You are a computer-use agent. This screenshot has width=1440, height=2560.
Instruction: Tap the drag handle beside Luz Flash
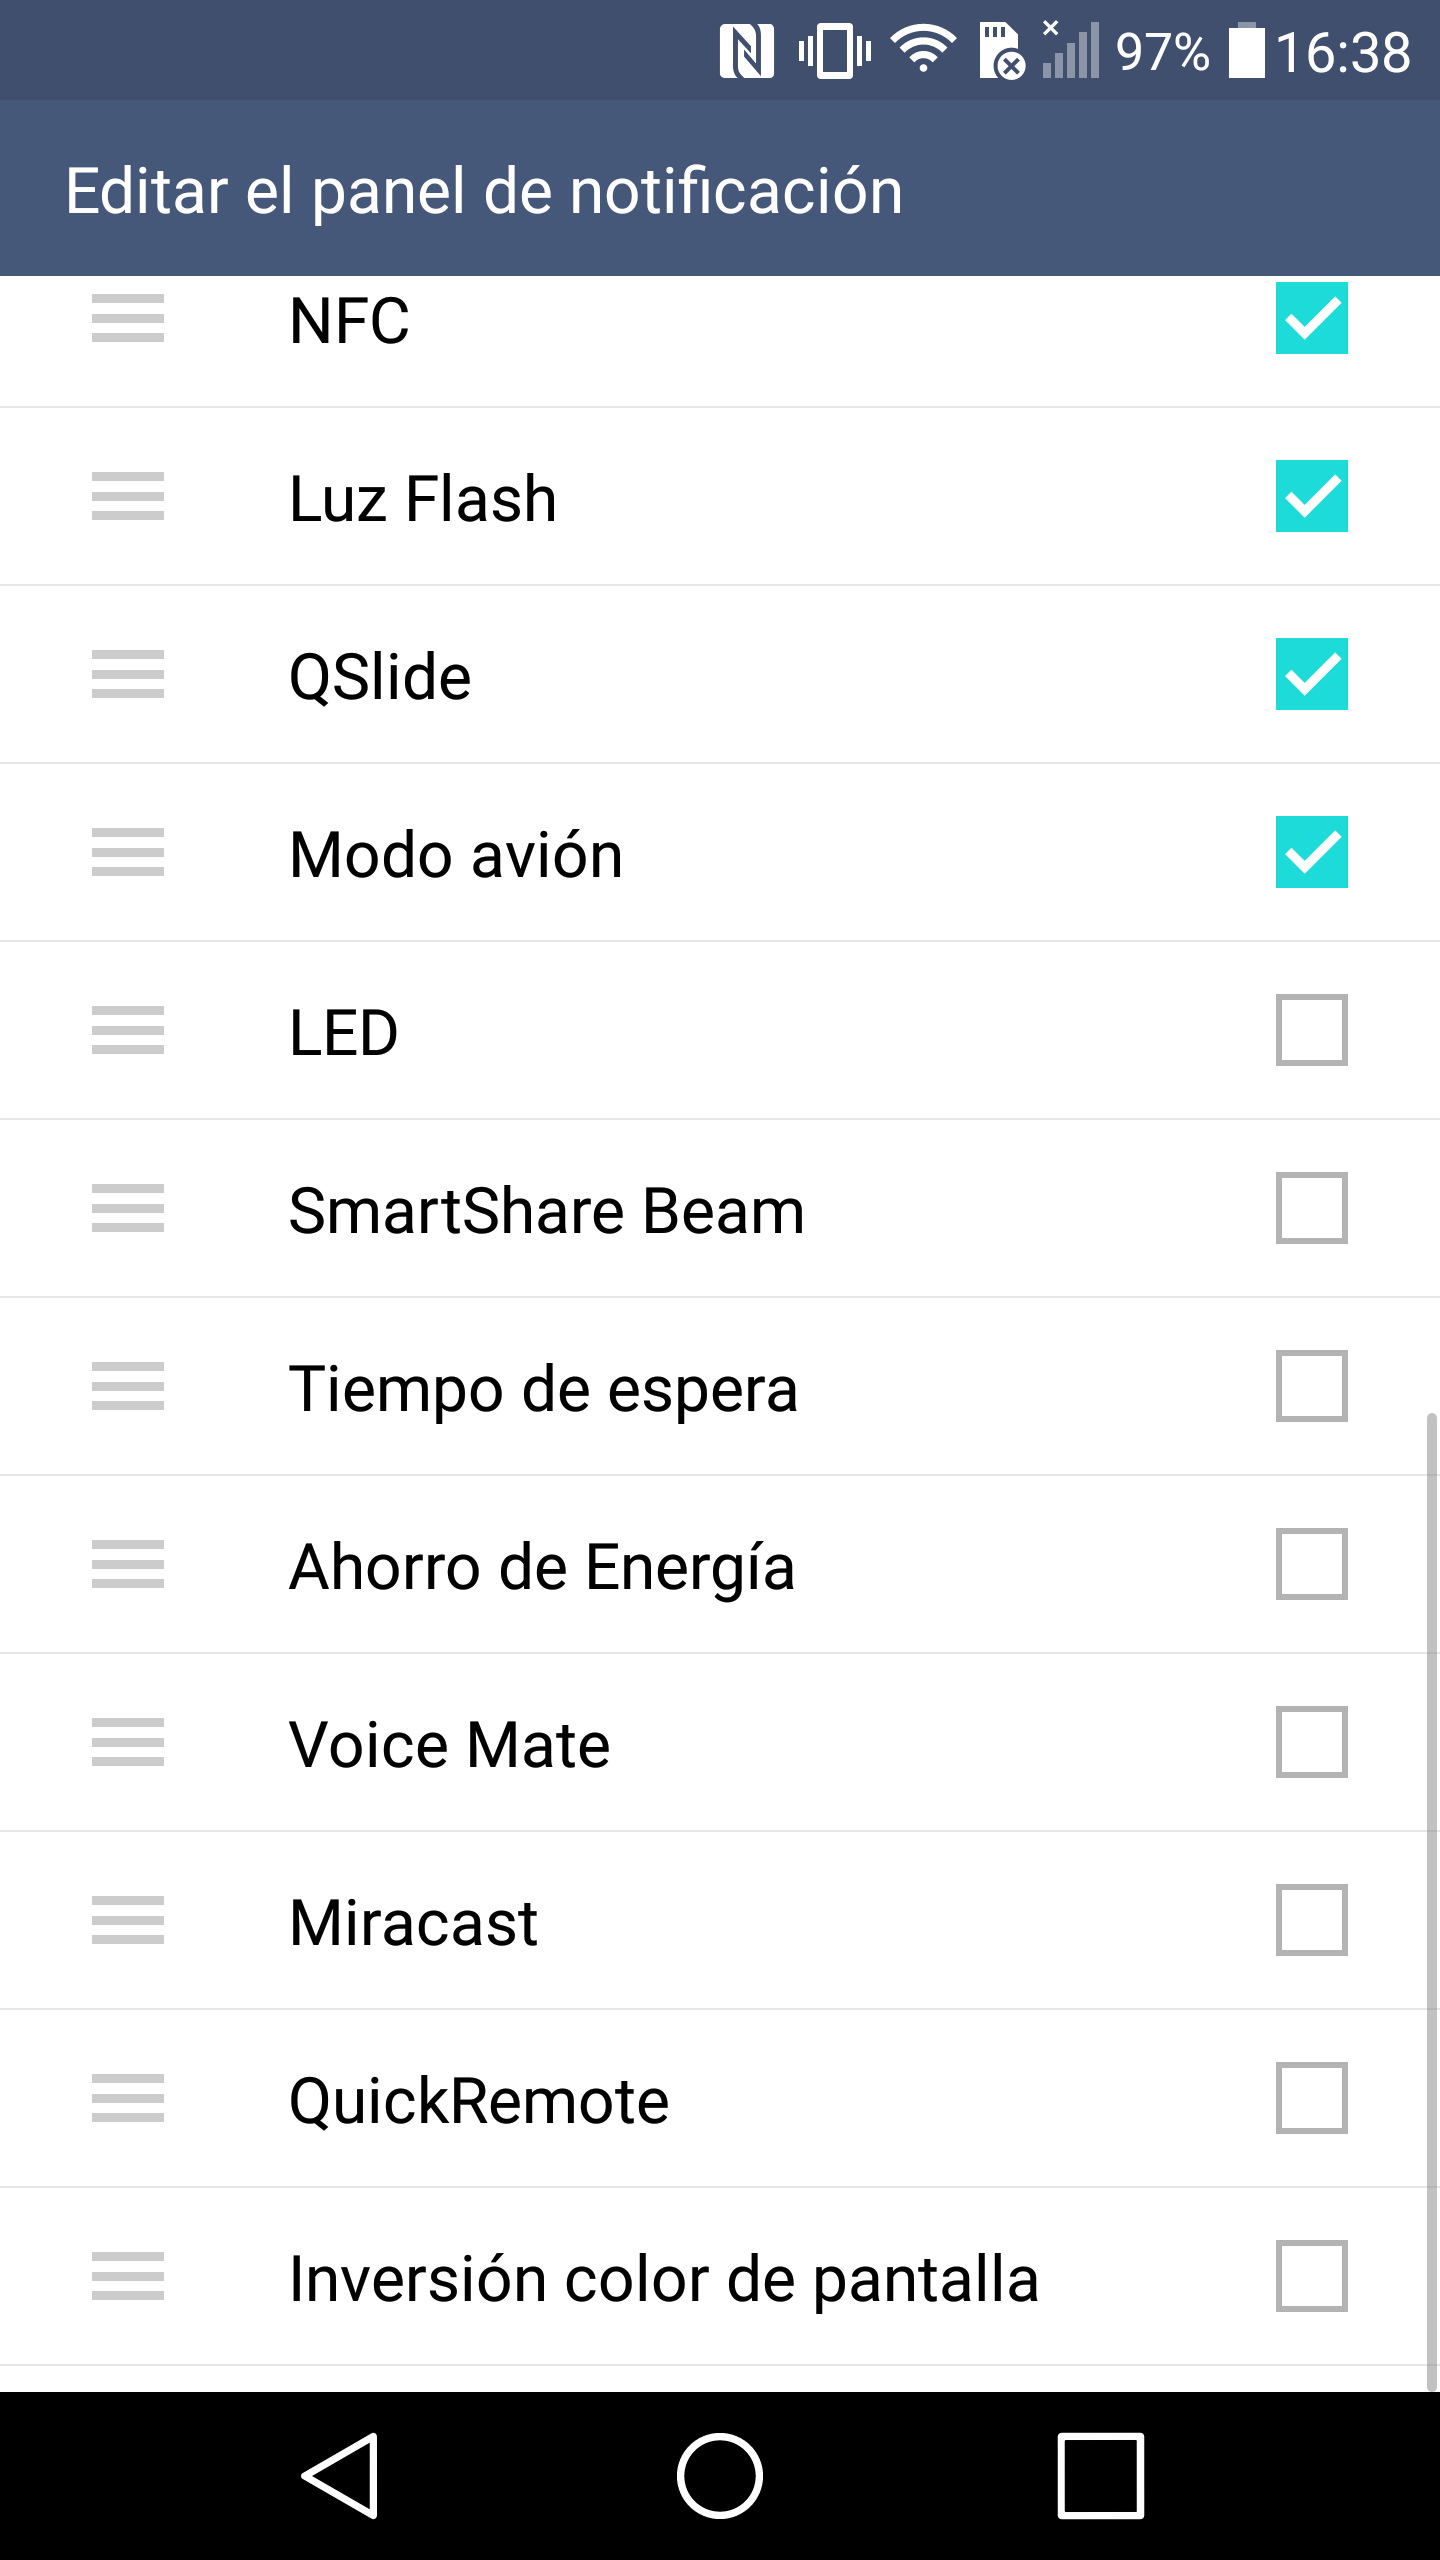(x=128, y=497)
